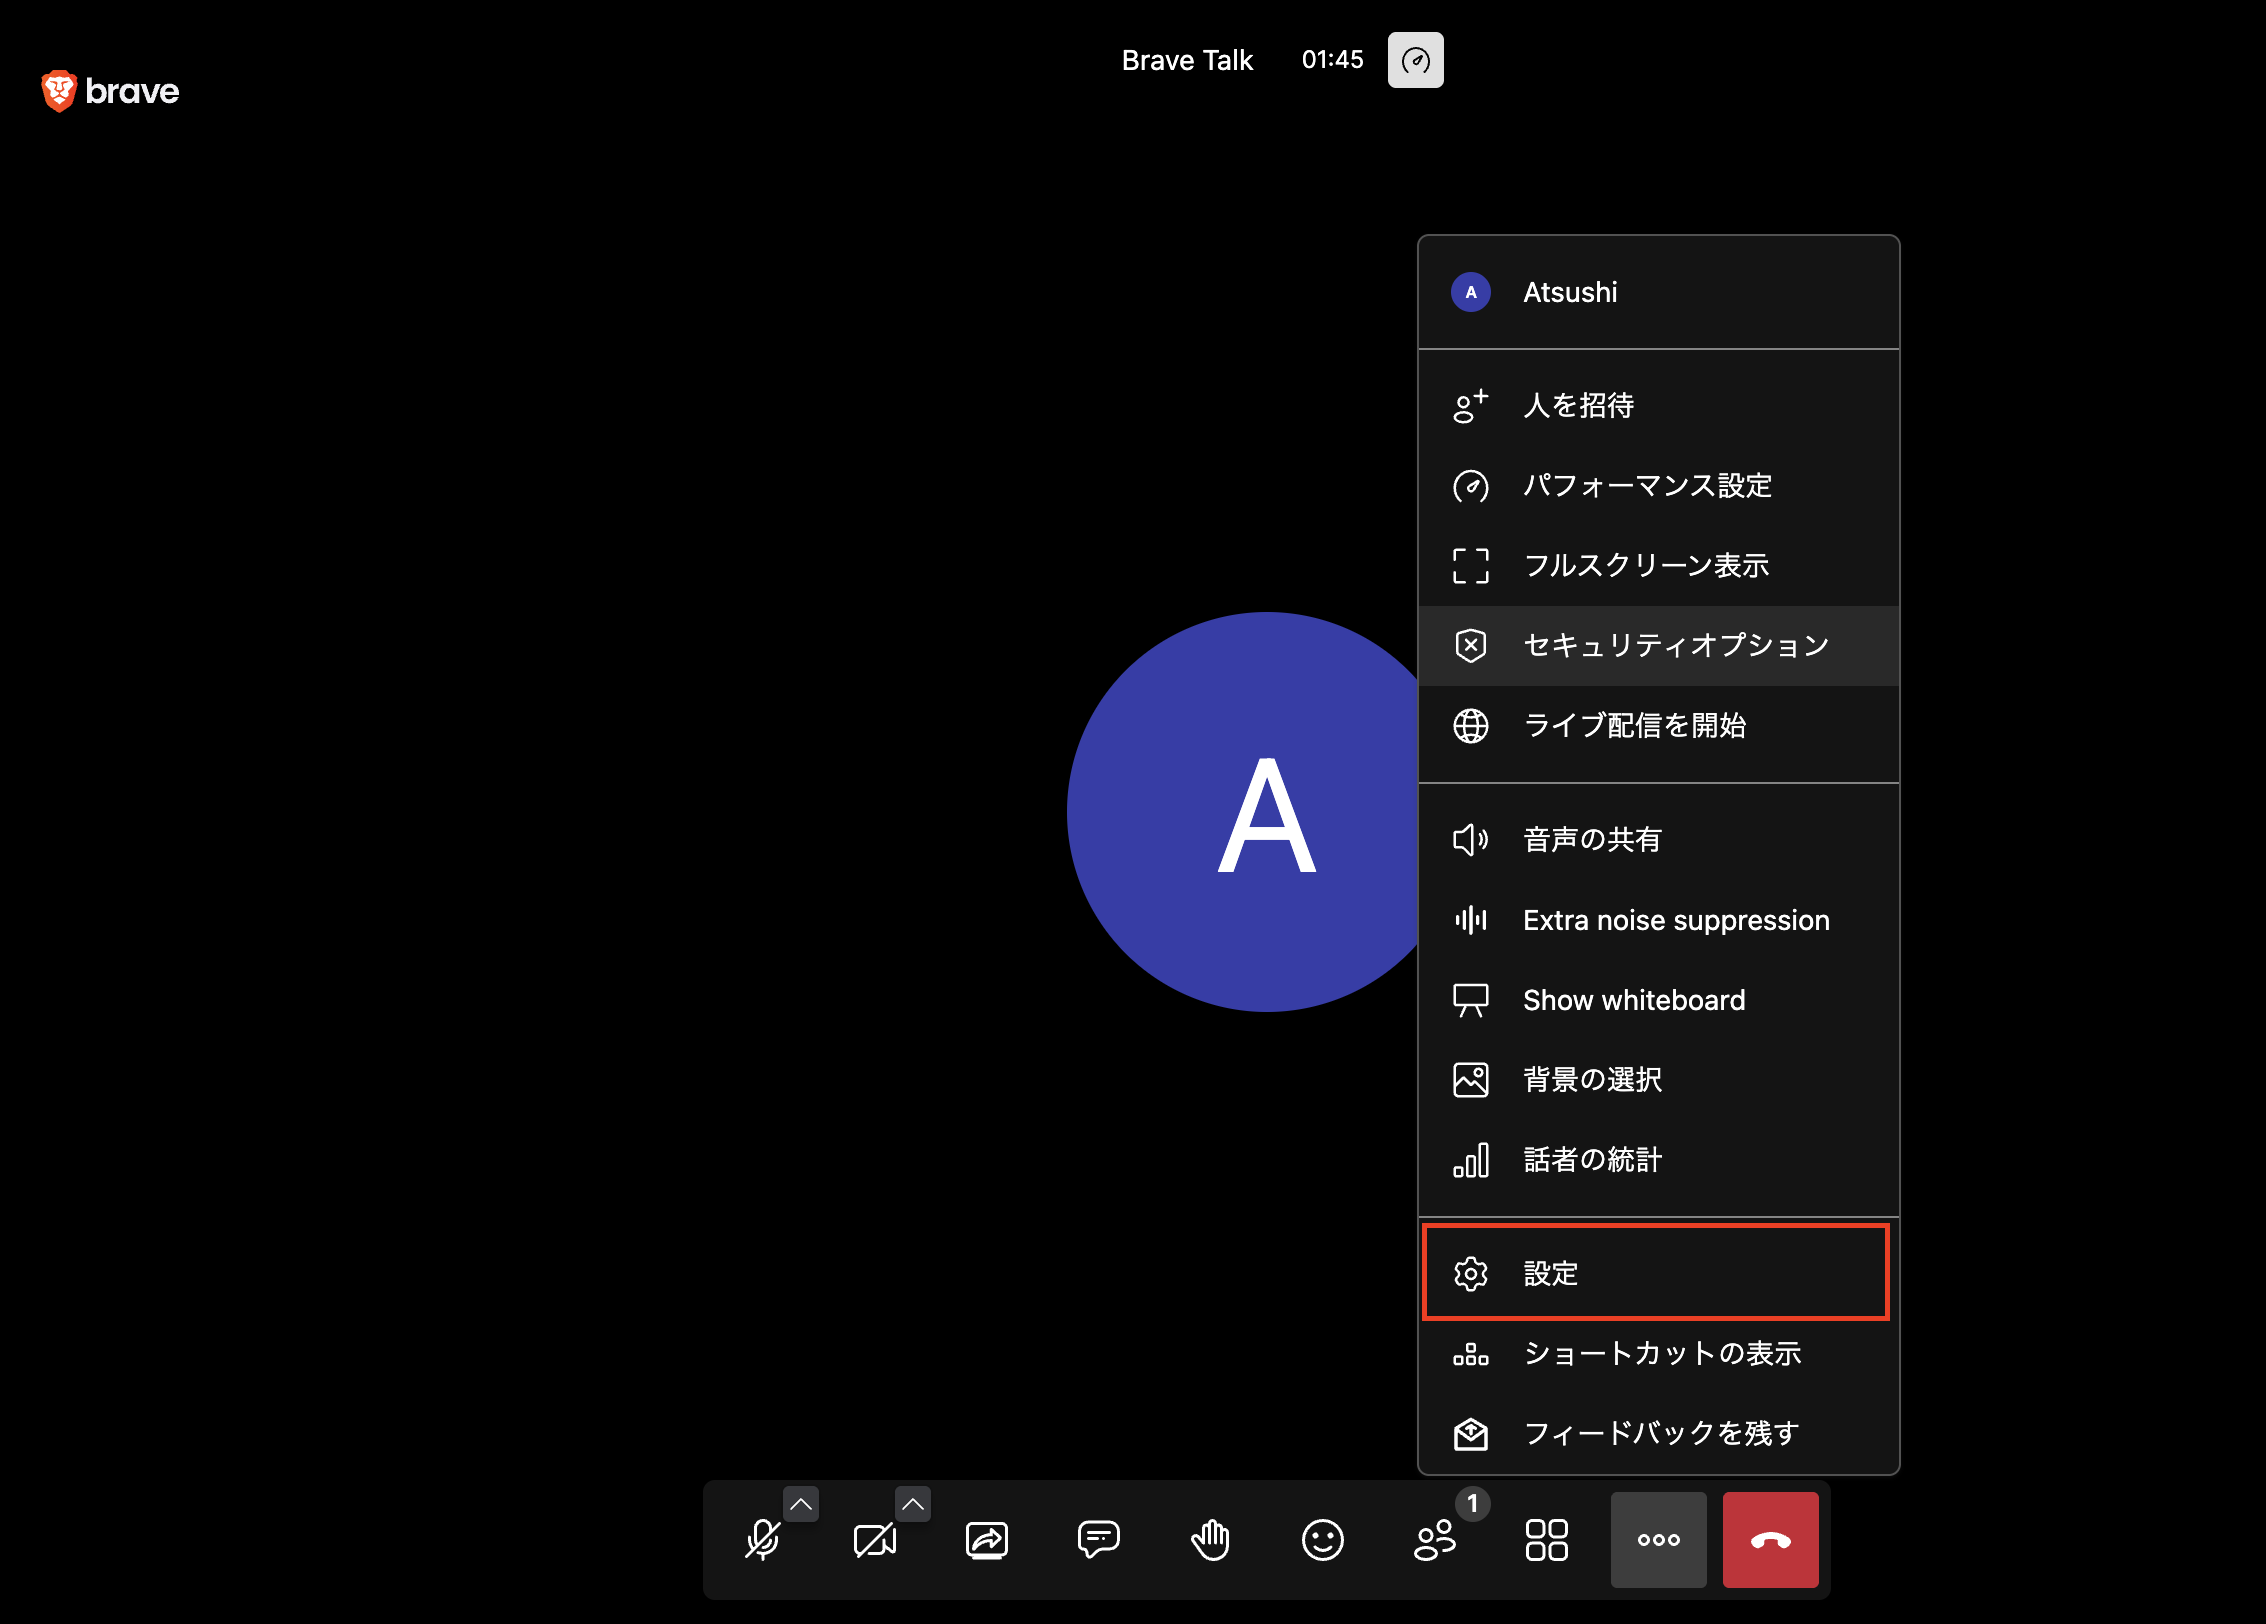The width and height of the screenshot is (2266, 1624).
Task: Hang up the call
Action: pyautogui.click(x=1771, y=1540)
